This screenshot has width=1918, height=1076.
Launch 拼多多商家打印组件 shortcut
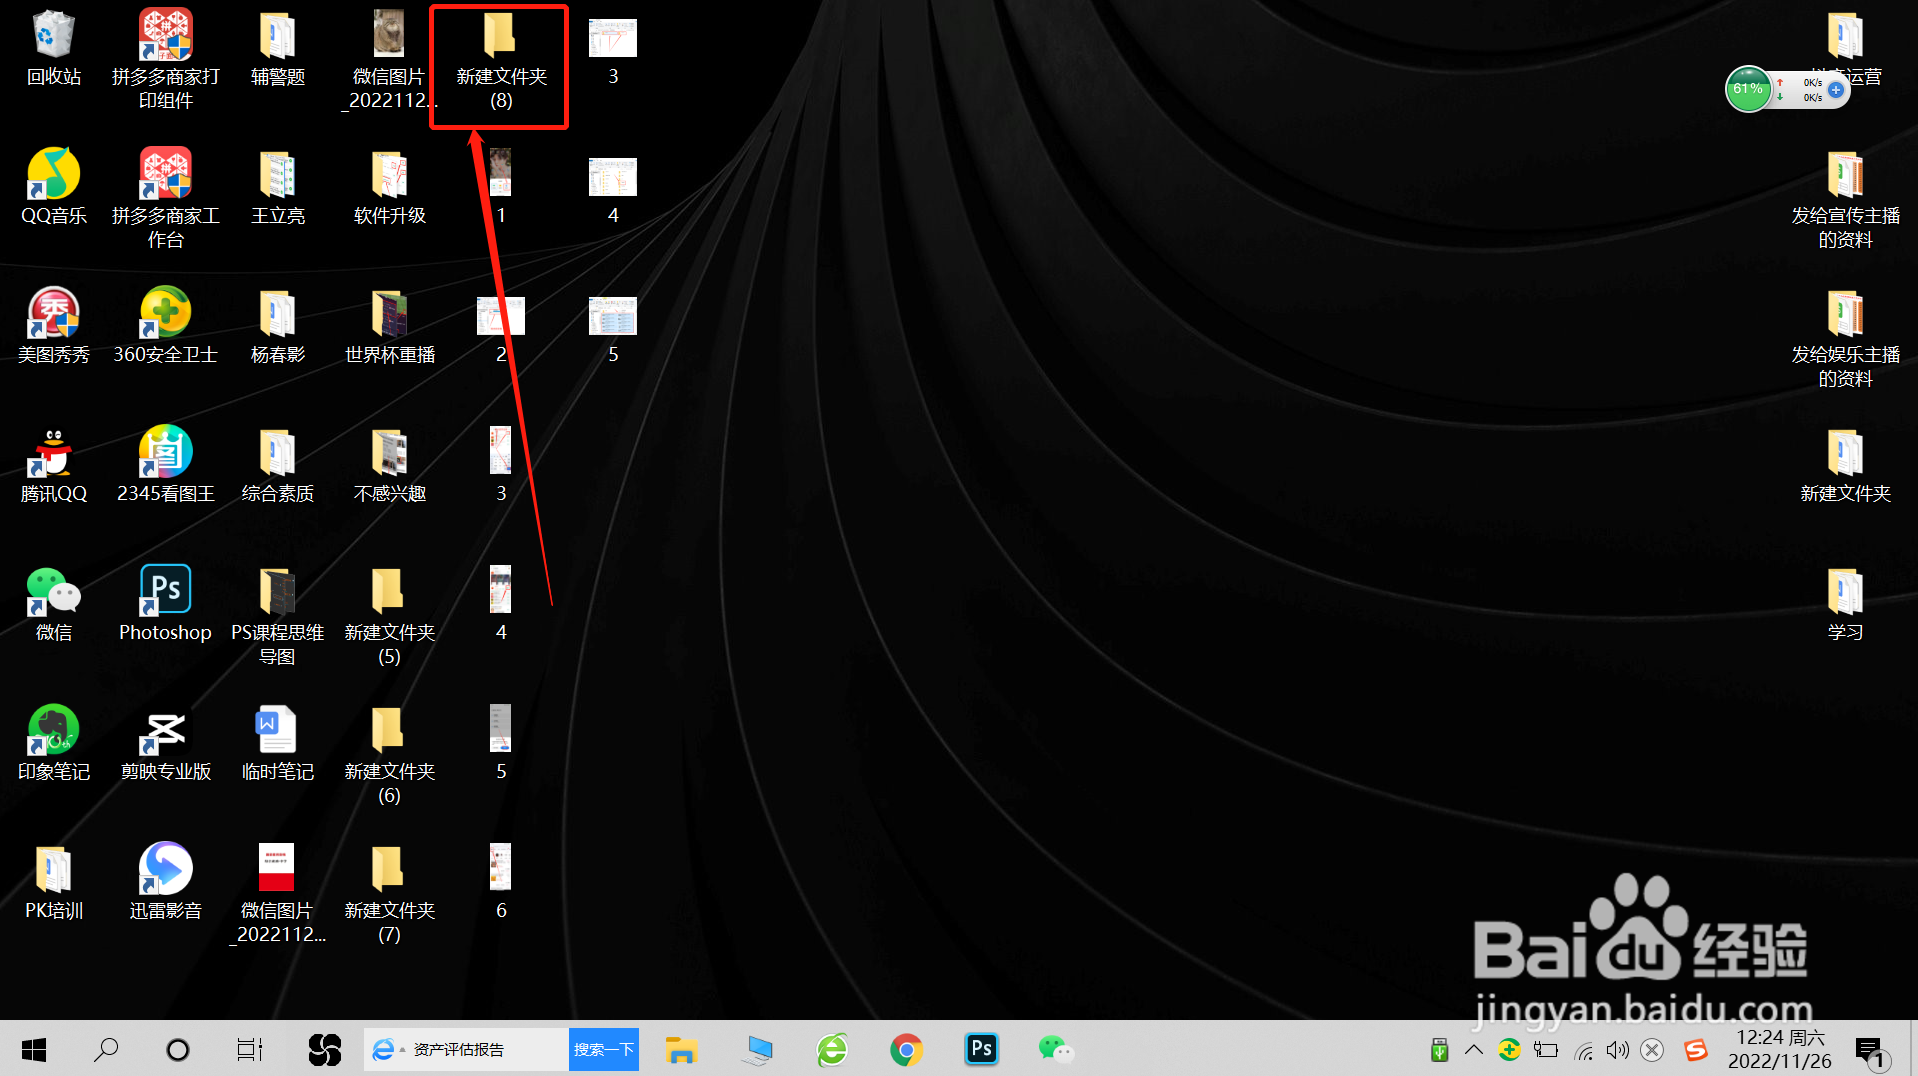tap(166, 60)
